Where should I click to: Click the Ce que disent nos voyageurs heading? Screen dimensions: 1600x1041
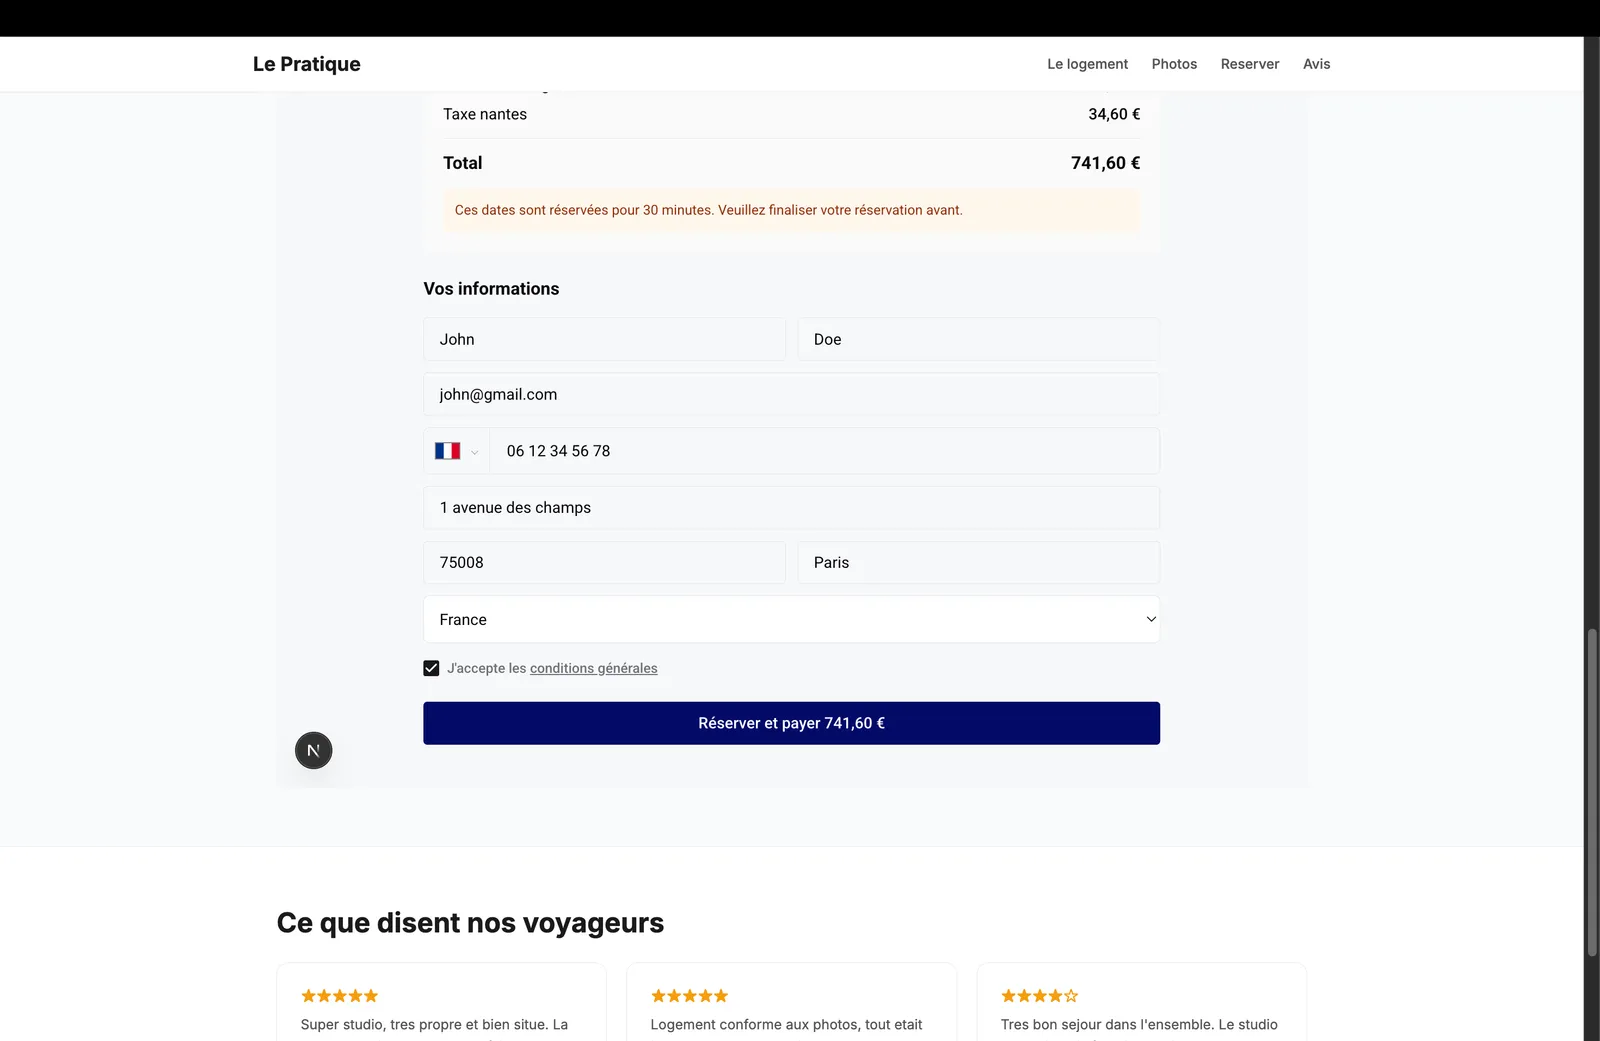pos(470,922)
